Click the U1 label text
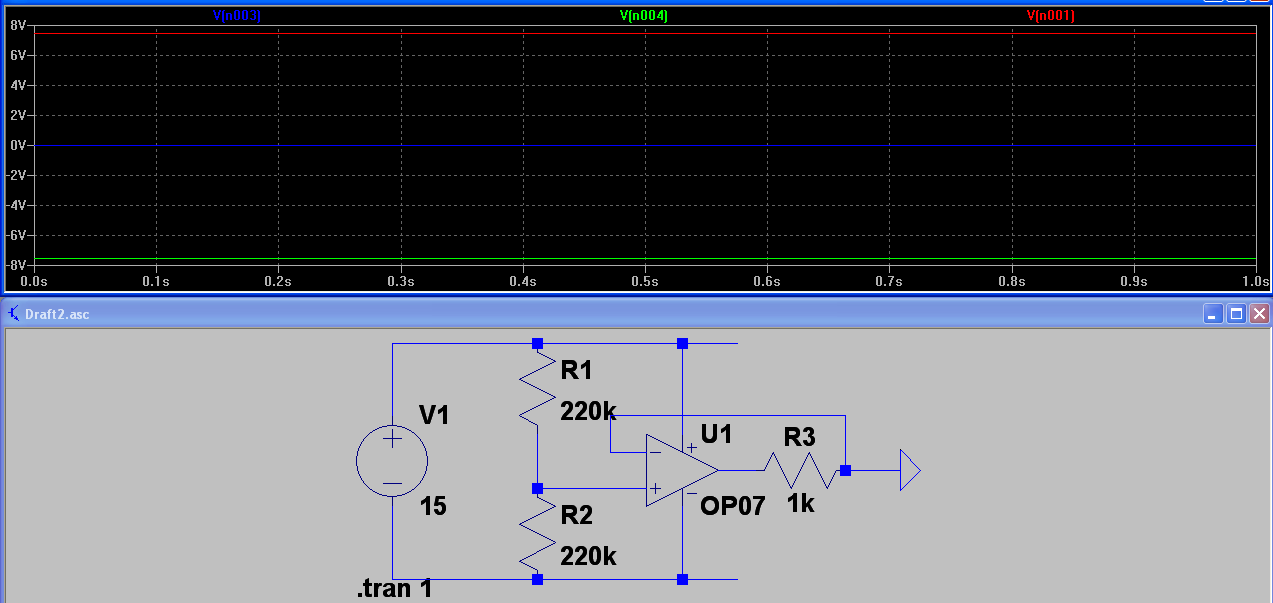1273x603 pixels. pos(717,434)
